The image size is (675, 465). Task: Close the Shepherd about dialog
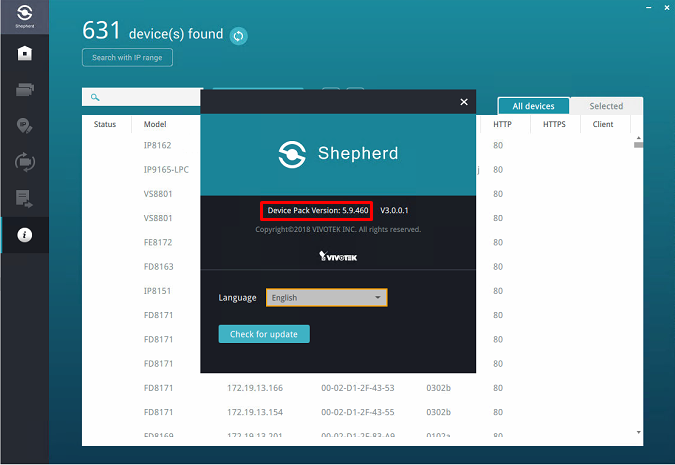[464, 102]
